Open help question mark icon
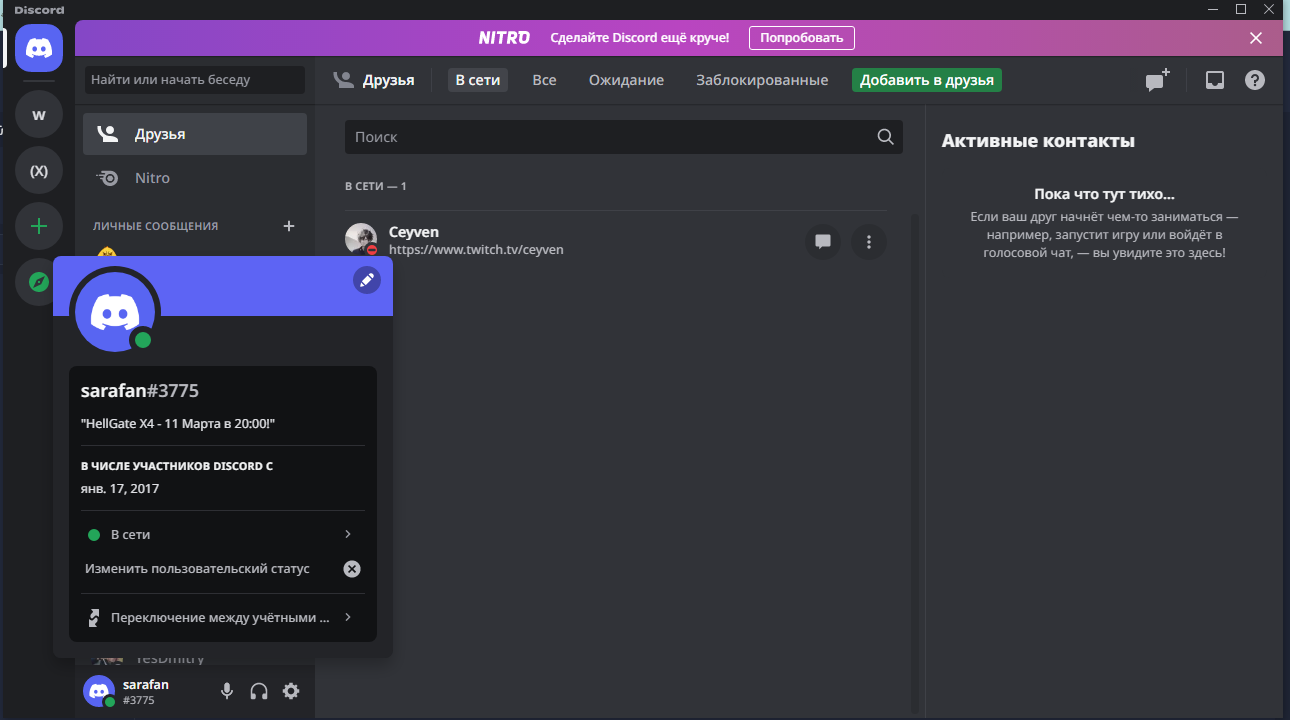 pyautogui.click(x=1255, y=80)
